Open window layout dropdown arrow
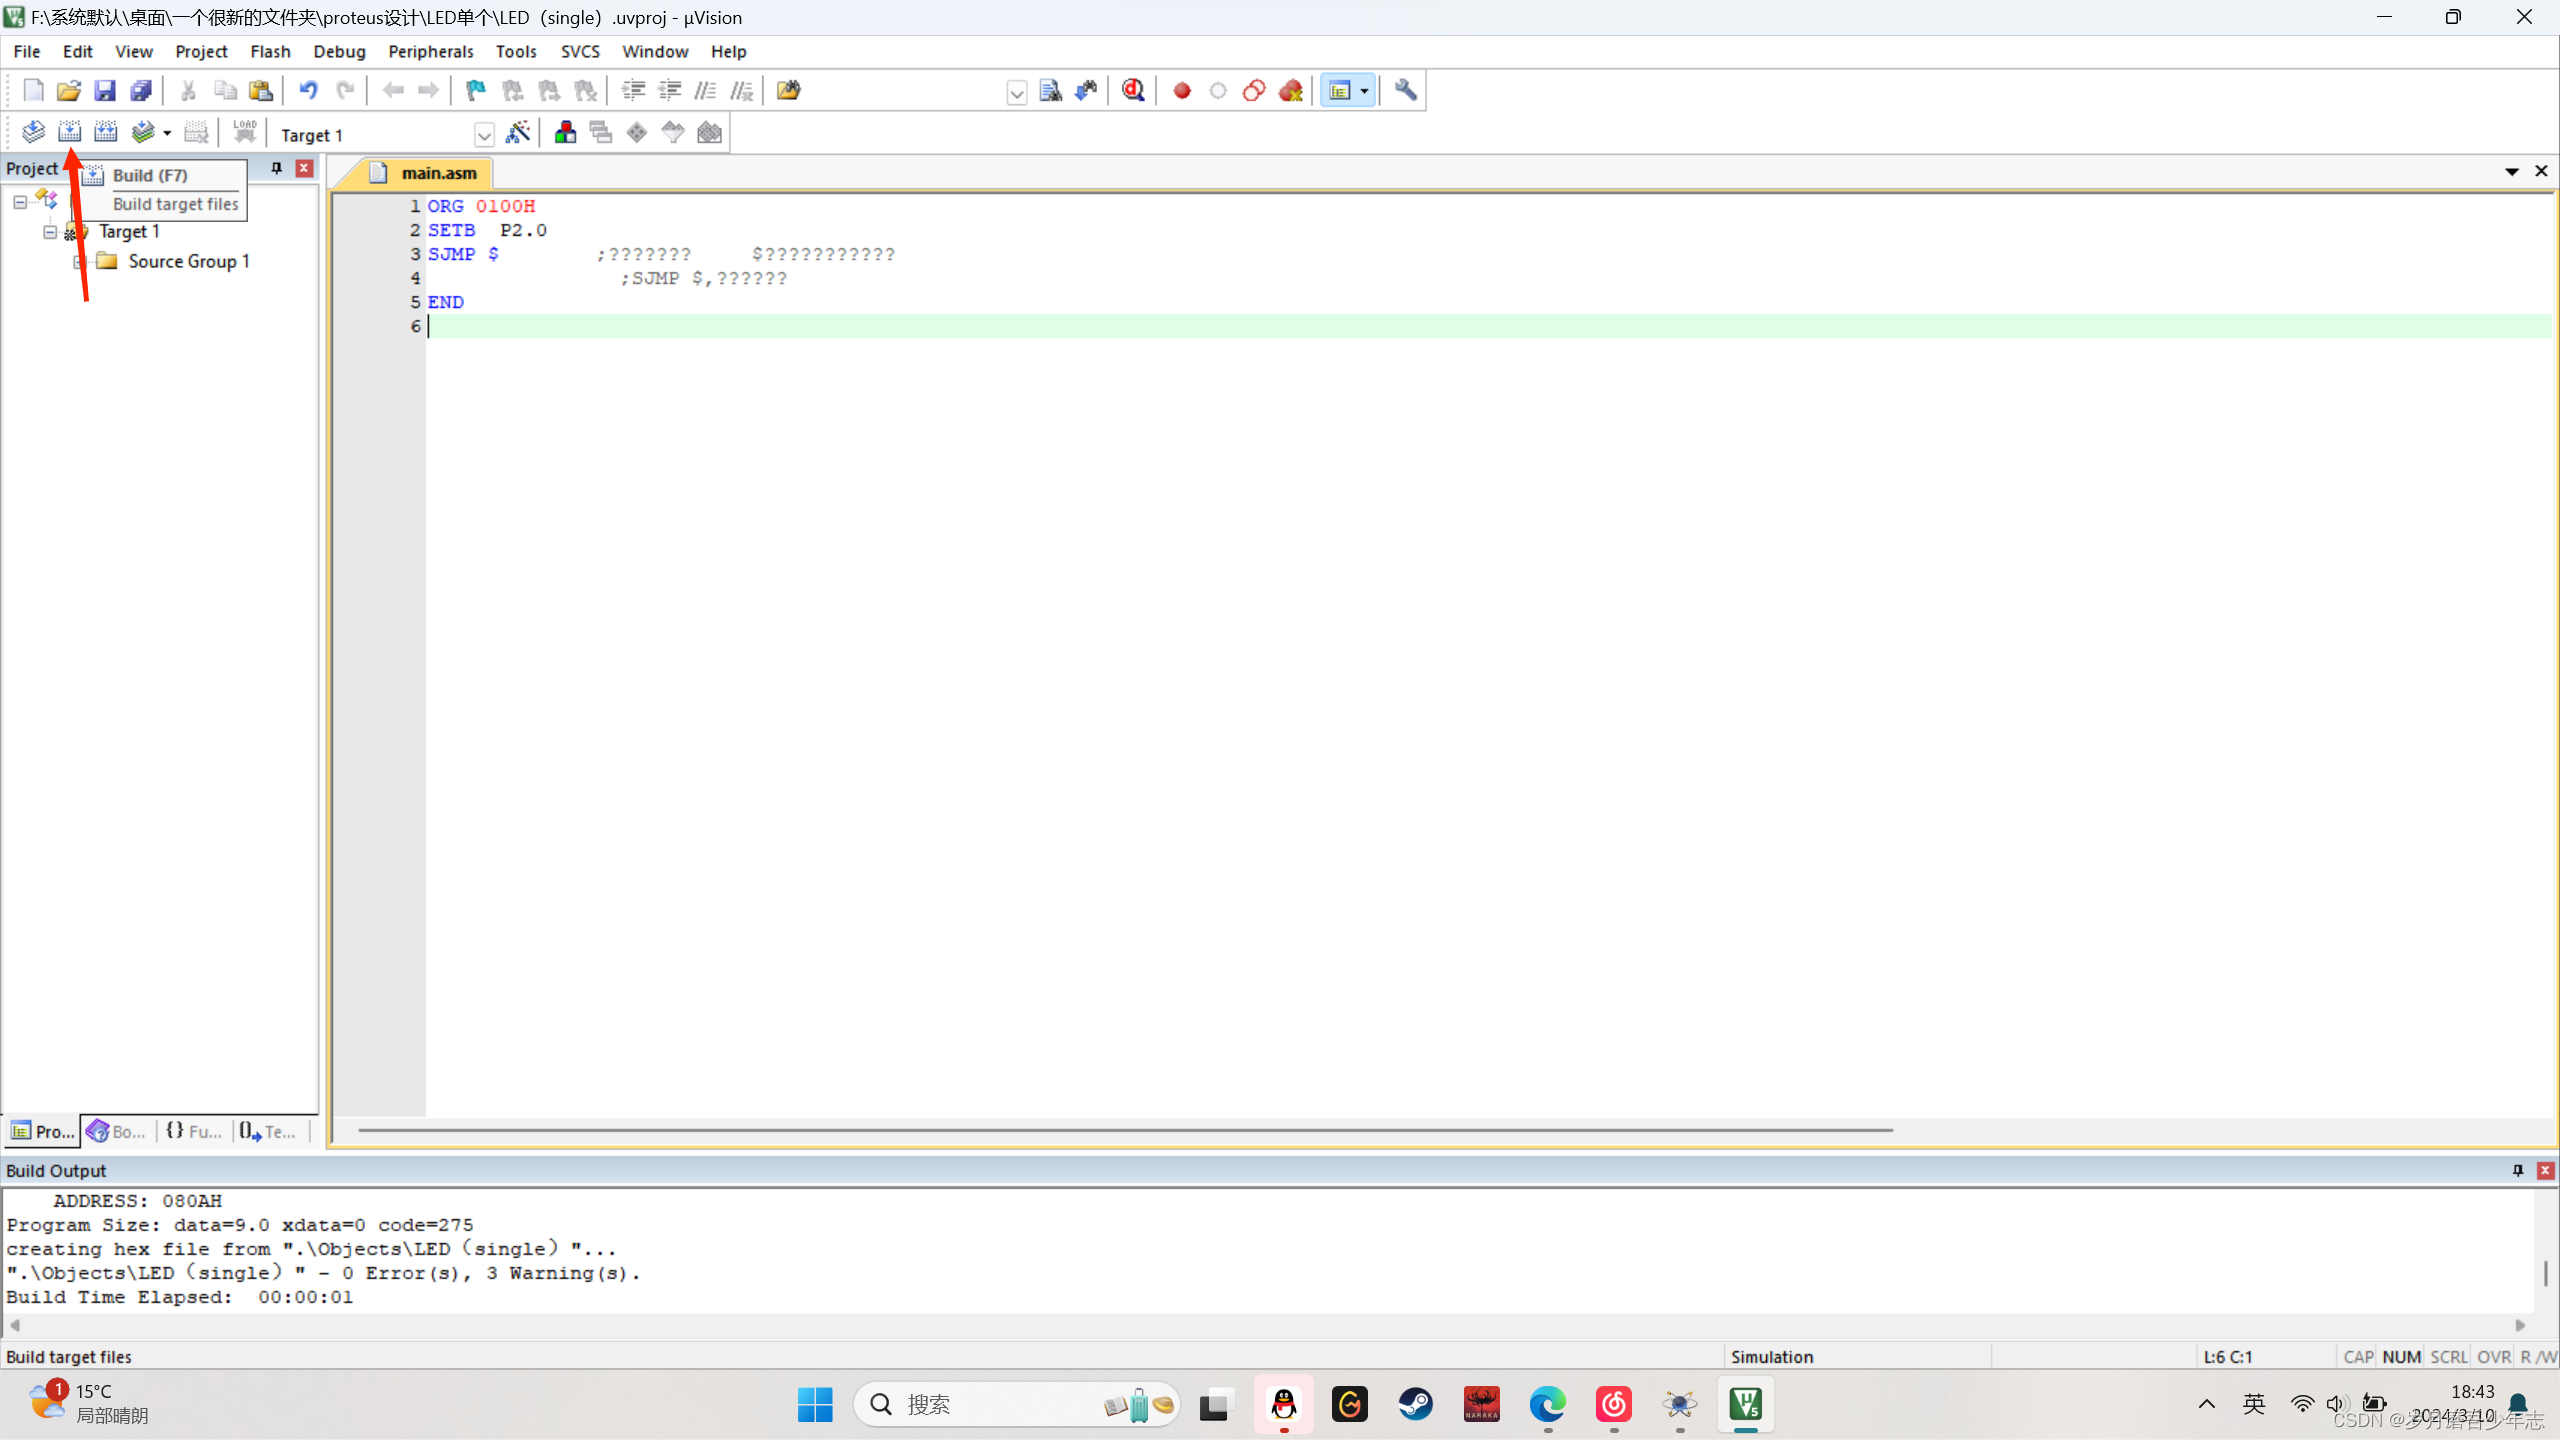The height and width of the screenshot is (1440, 2560). point(1364,91)
